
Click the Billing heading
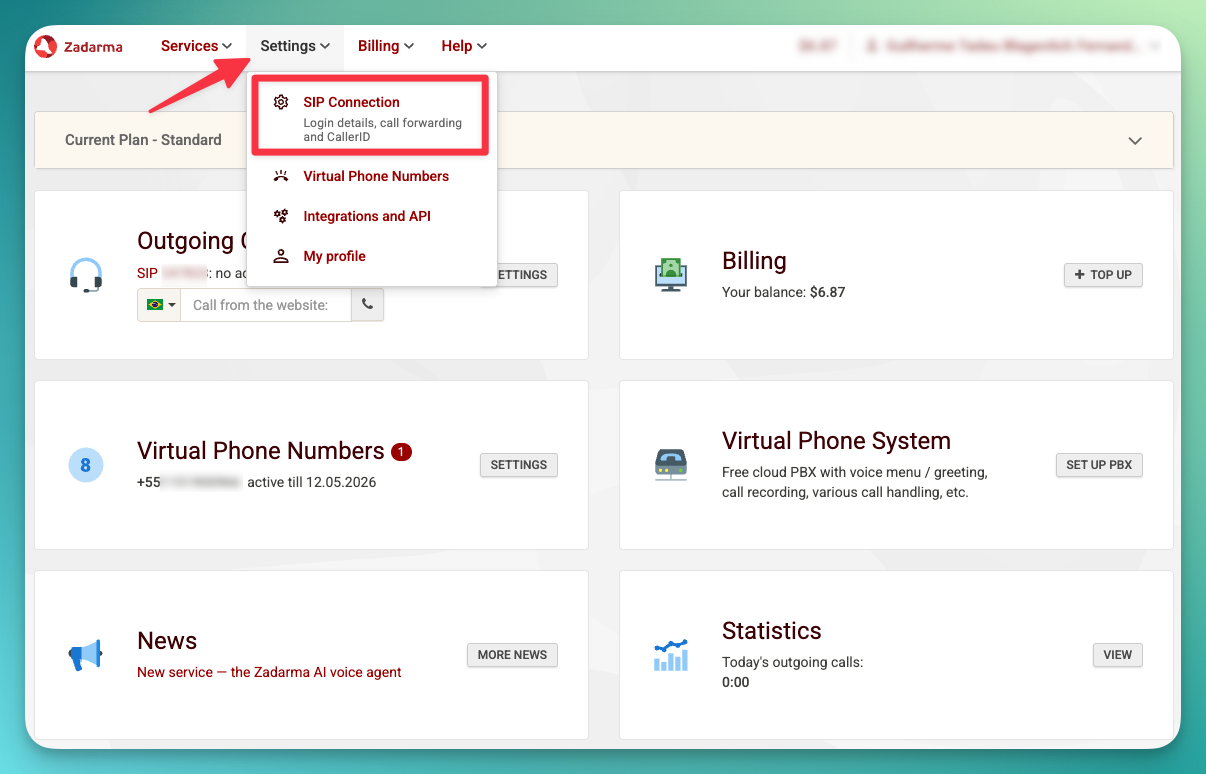(x=754, y=261)
